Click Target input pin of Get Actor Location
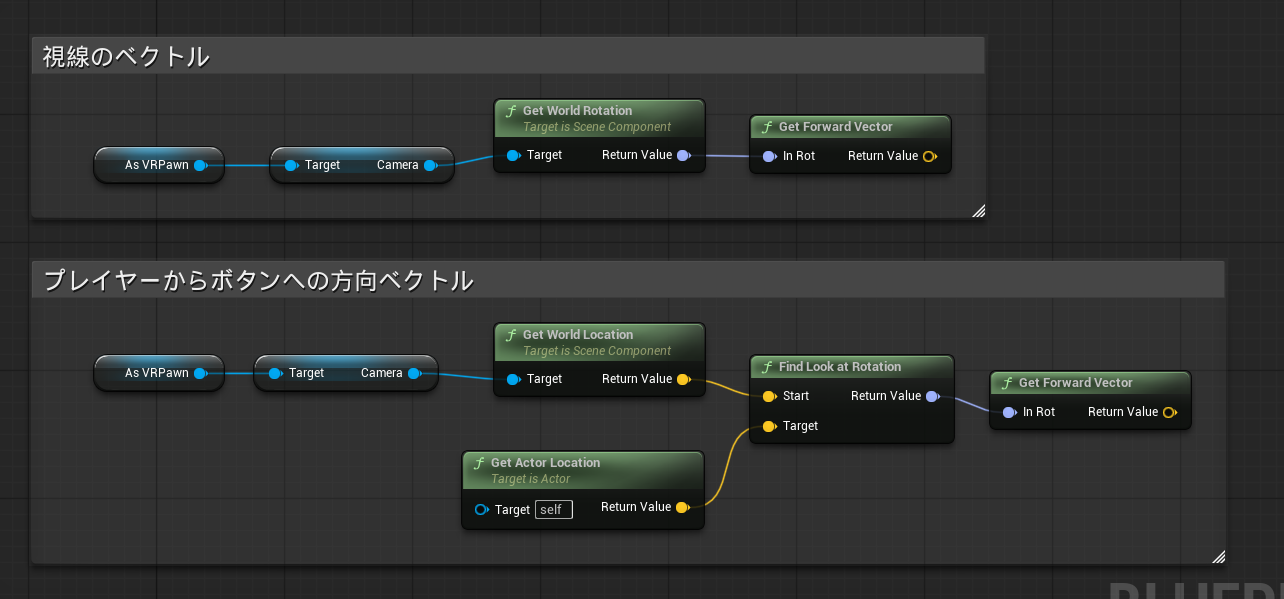The height and width of the screenshot is (599, 1284). (482, 510)
